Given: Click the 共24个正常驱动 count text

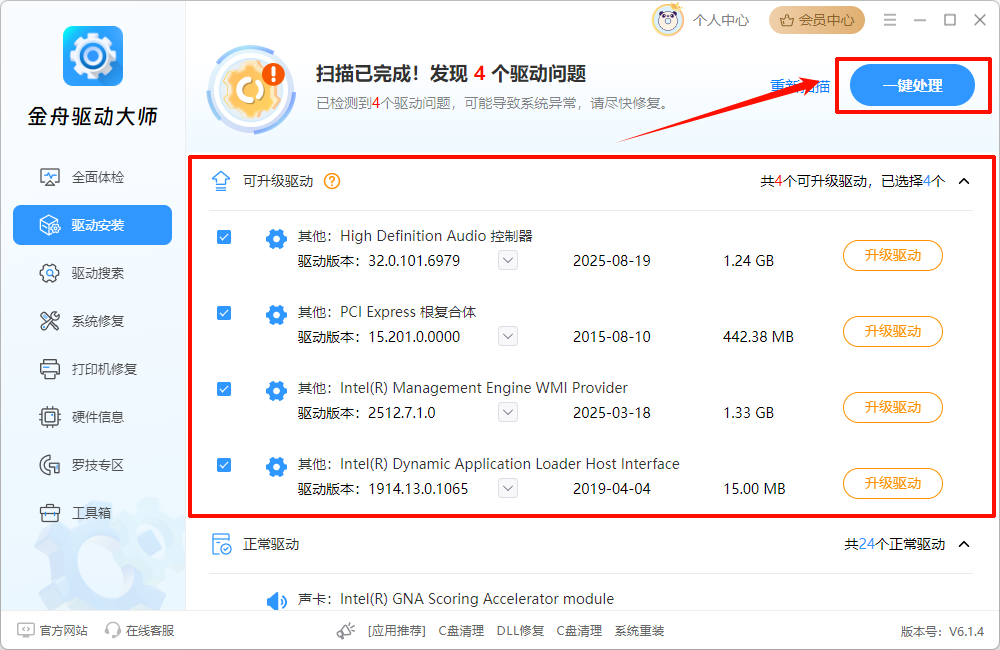Looking at the screenshot, I should click(895, 544).
